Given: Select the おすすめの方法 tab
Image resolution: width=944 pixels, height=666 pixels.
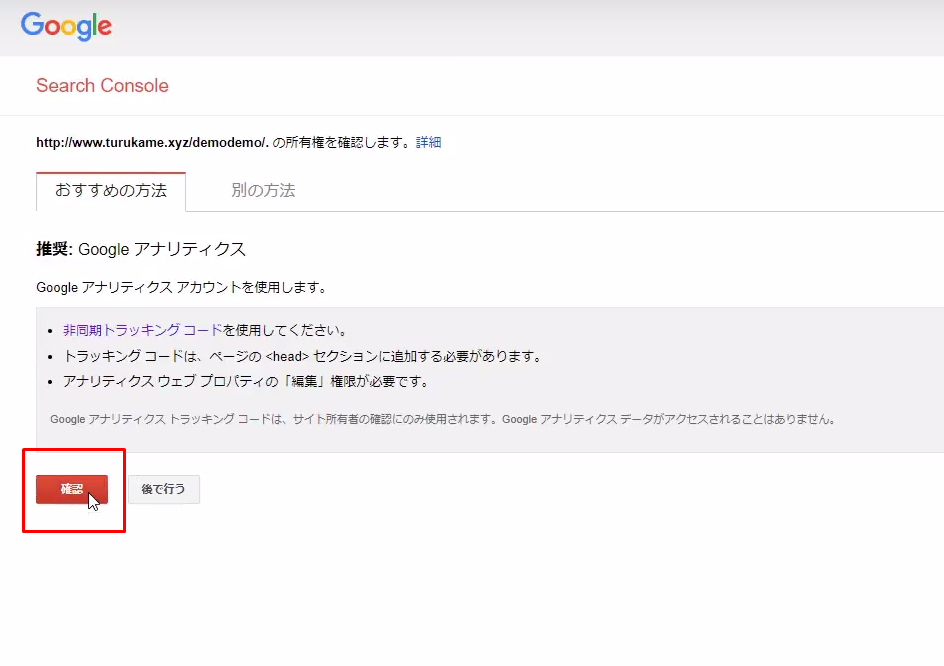Looking at the screenshot, I should pos(111,191).
